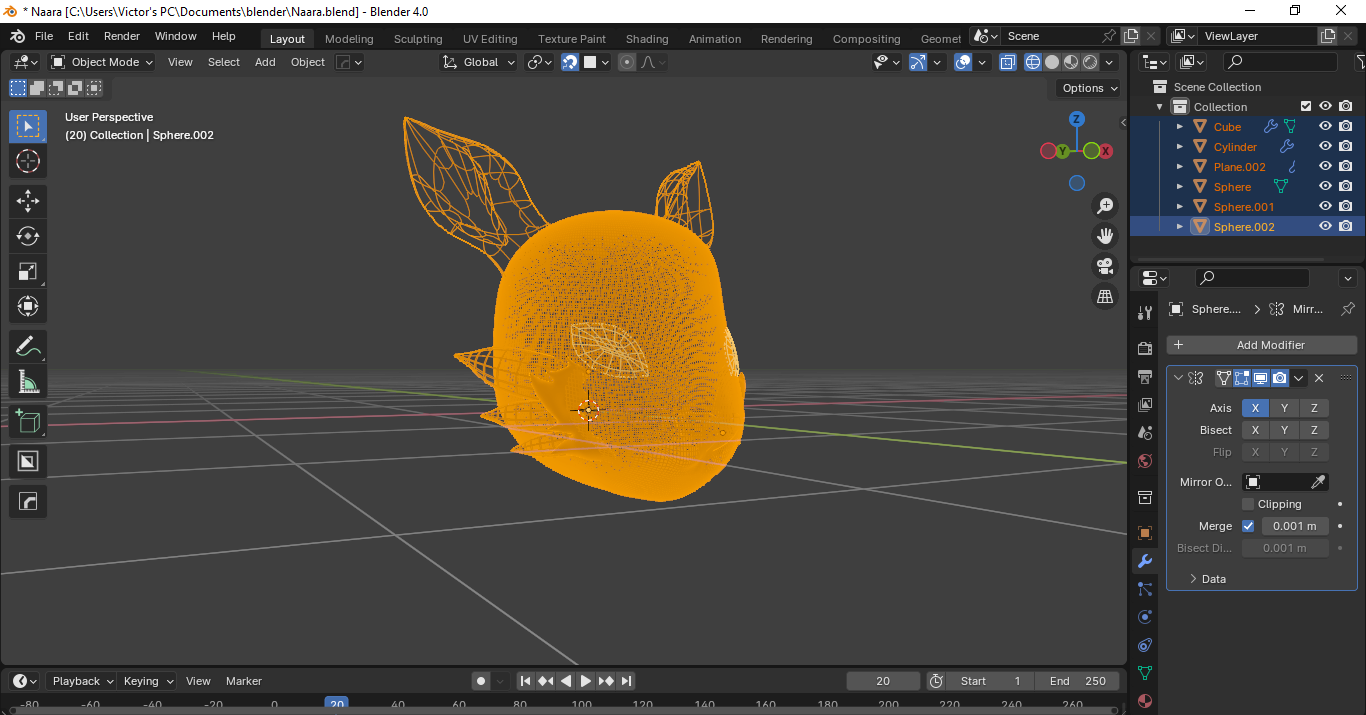The width and height of the screenshot is (1366, 715).
Task: Pick mirror object with the eyedropper
Action: click(x=1318, y=482)
